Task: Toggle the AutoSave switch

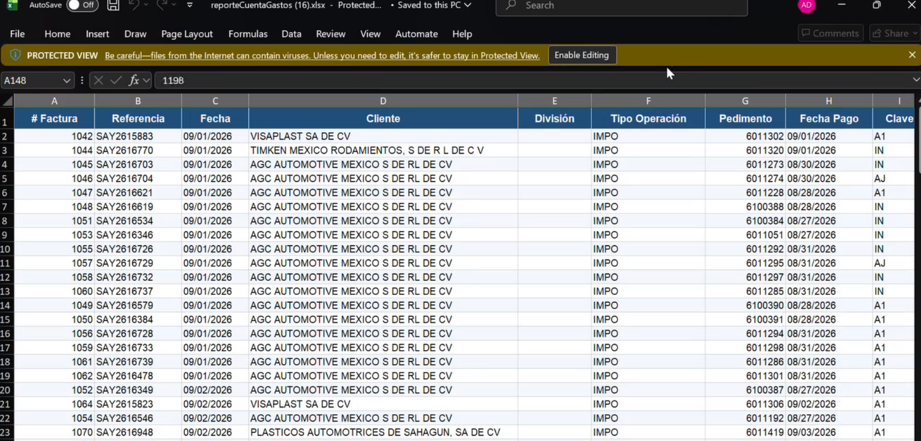Action: coord(82,5)
